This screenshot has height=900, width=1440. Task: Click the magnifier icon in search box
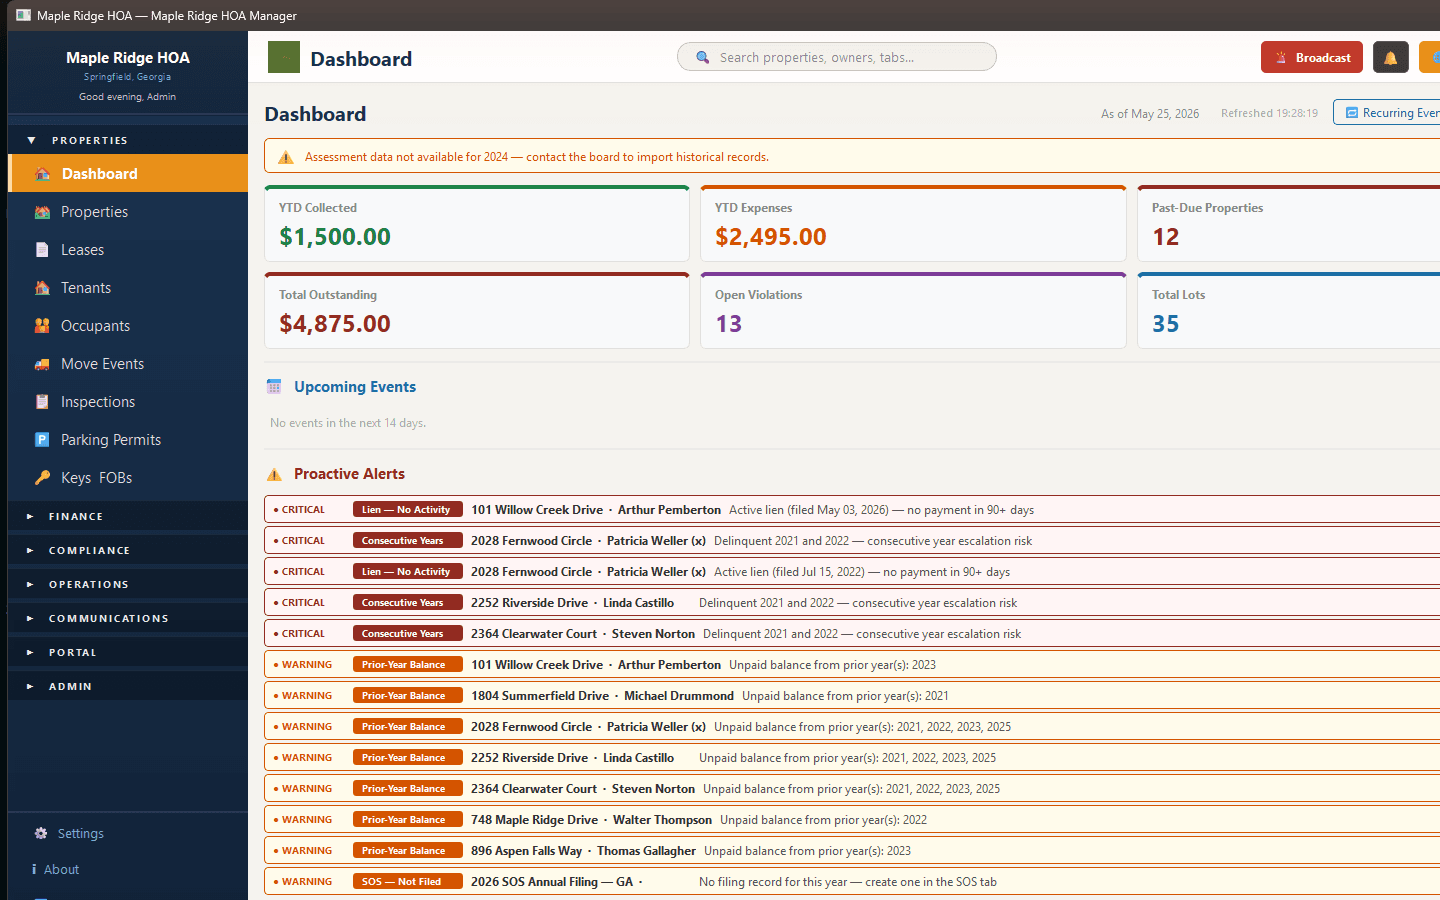[x=703, y=57]
